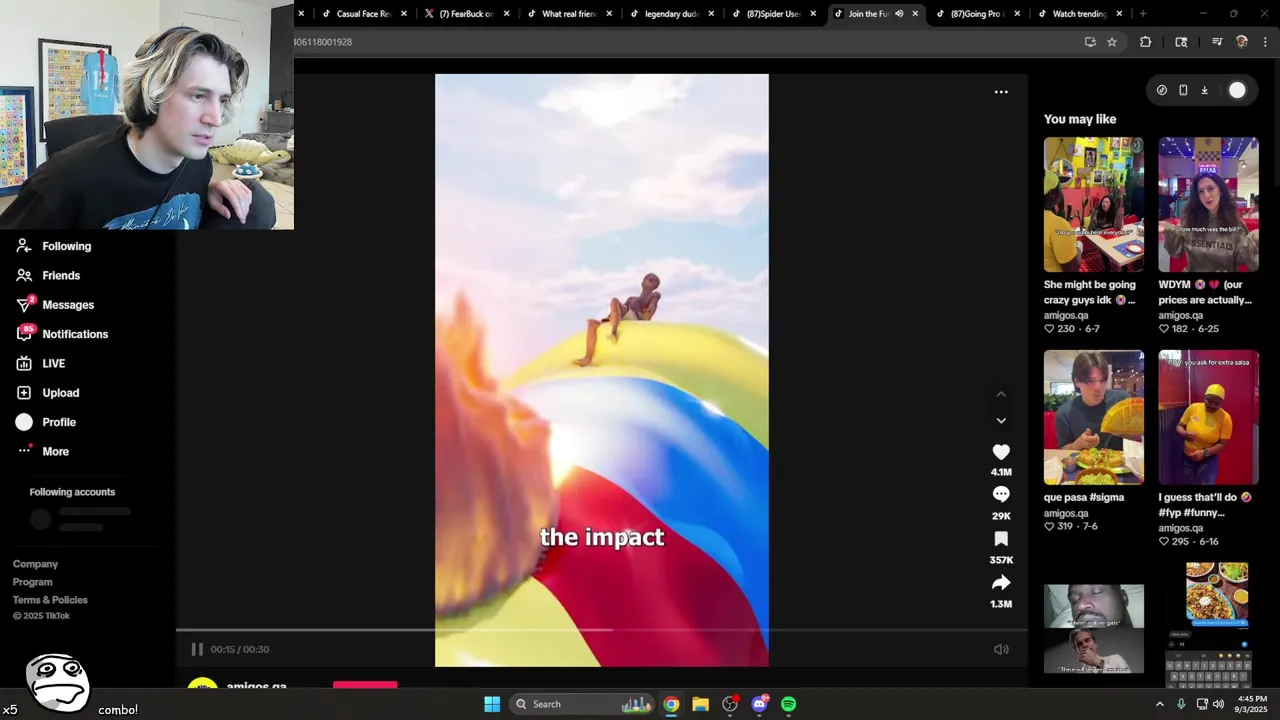Screen dimensions: 1280x720
Task: Click the coins icon in top-right pill
Action: pyautogui.click(x=1161, y=90)
